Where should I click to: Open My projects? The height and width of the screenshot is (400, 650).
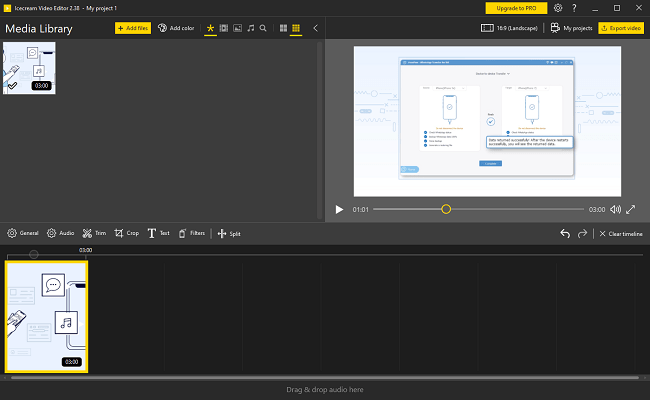(571, 28)
